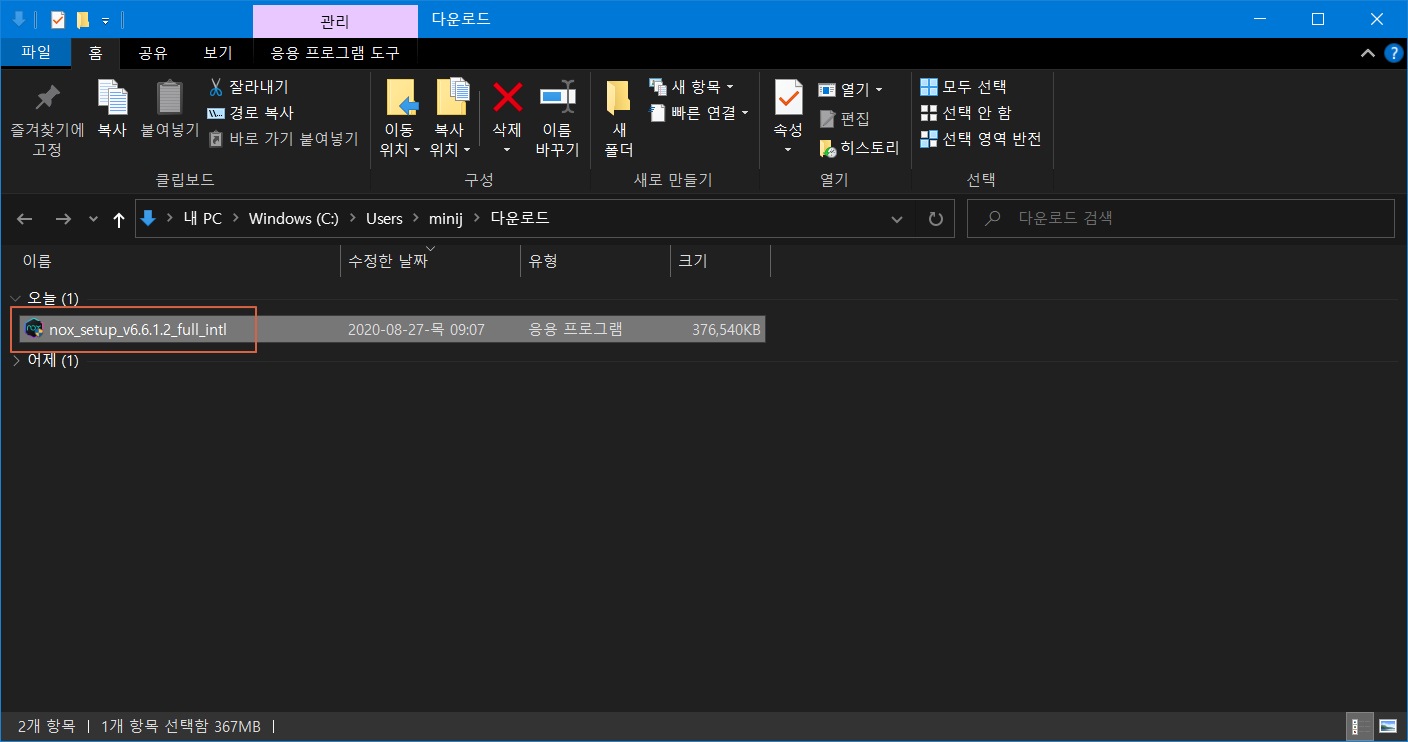Click the Forward navigation arrow
1408x742 pixels.
coord(63,219)
